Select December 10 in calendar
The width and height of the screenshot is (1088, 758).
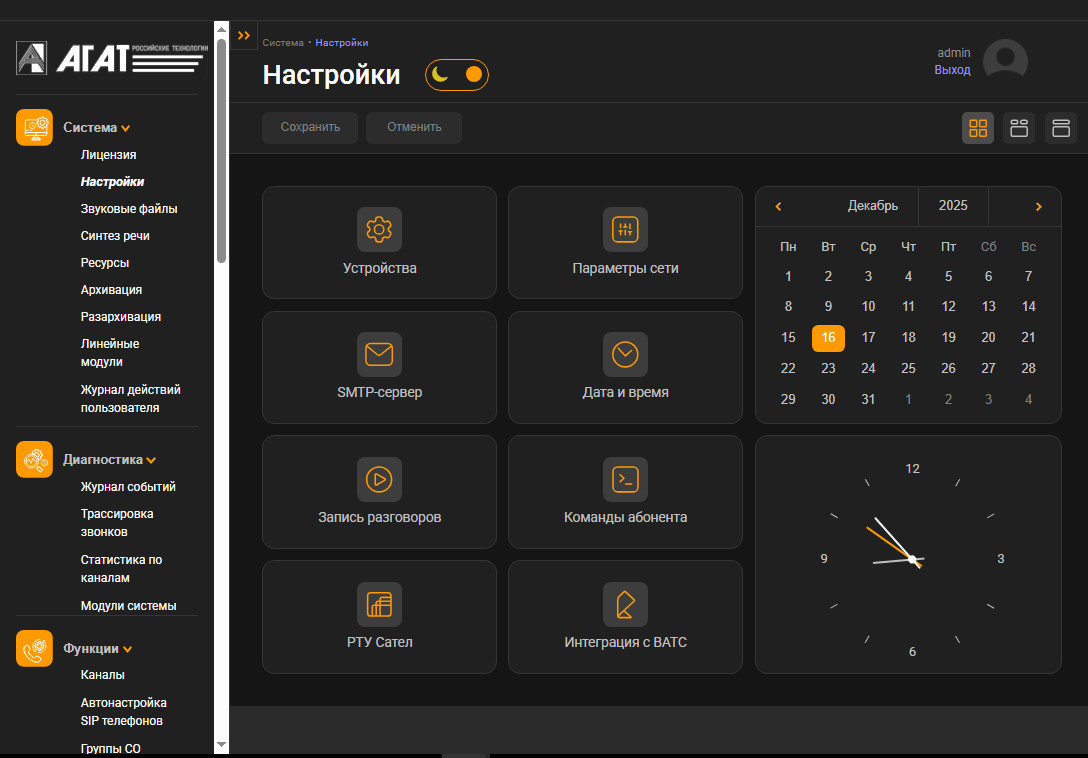[x=868, y=307]
